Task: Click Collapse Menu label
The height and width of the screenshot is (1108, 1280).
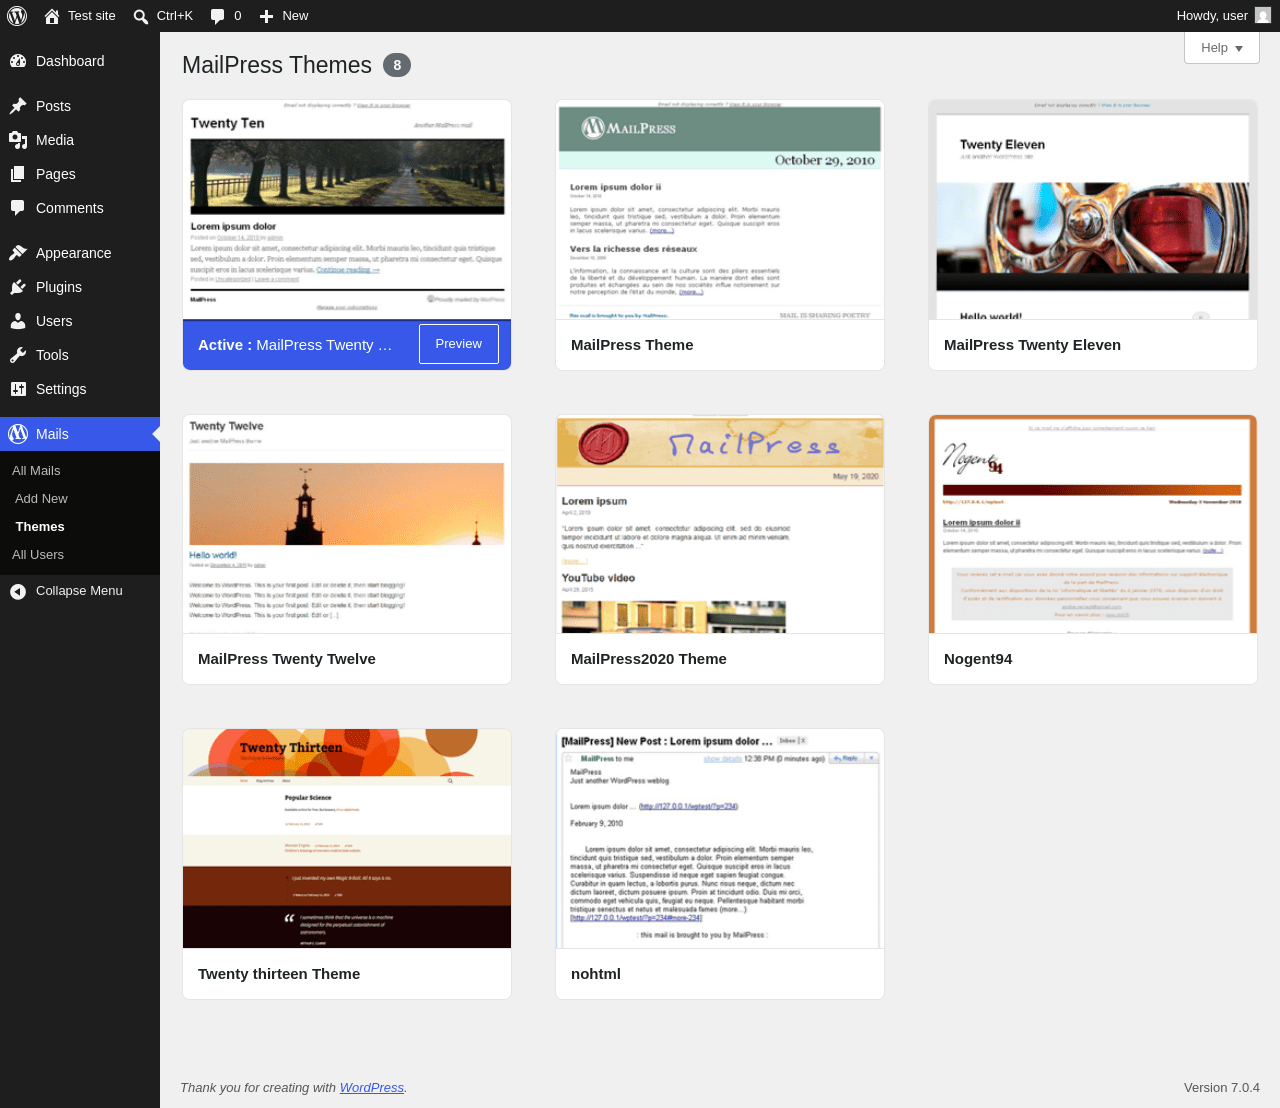Action: pyautogui.click(x=79, y=591)
